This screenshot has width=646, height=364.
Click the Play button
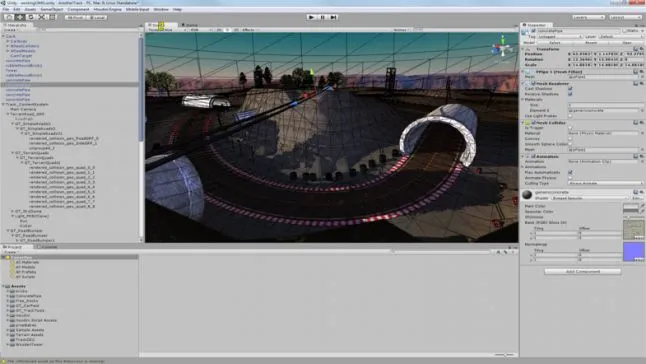[x=311, y=17]
